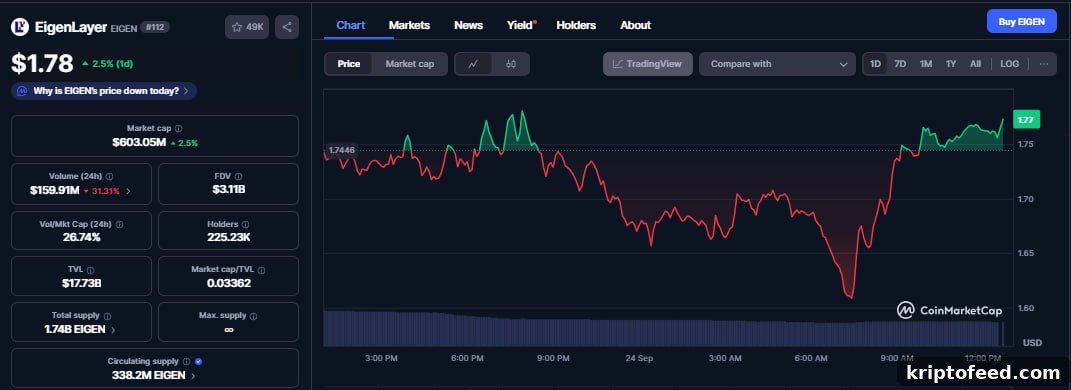The height and width of the screenshot is (390, 1071).
Task: Select the Market cap chart toggle
Action: pos(410,64)
